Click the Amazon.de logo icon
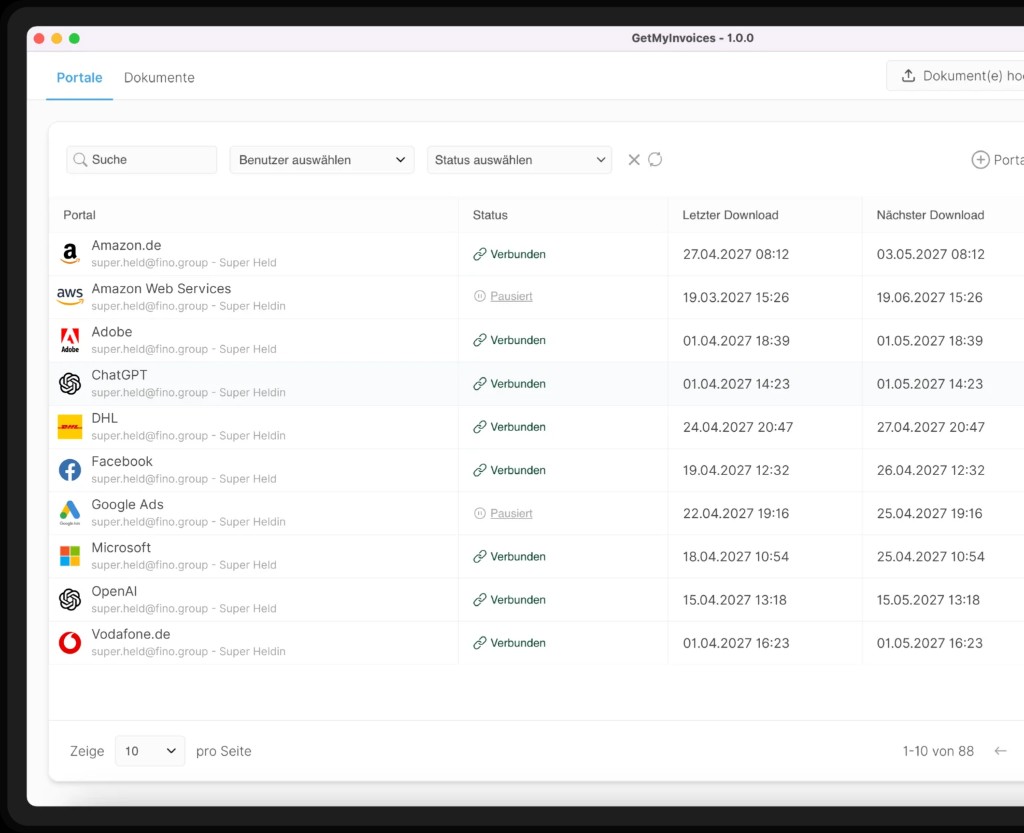Screen dimensions: 1024x833 click(x=70, y=253)
